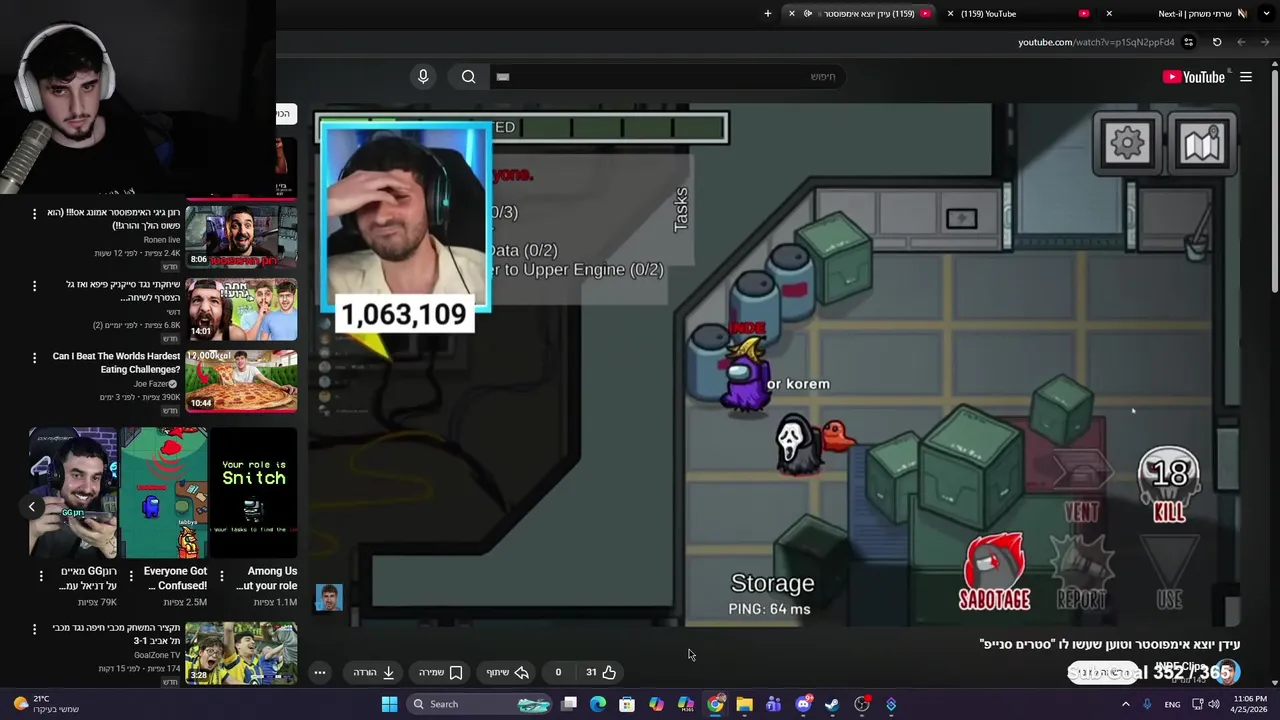The image size is (1280, 720).
Task: Open options menu for GoalZone TV video
Action: 34,629
